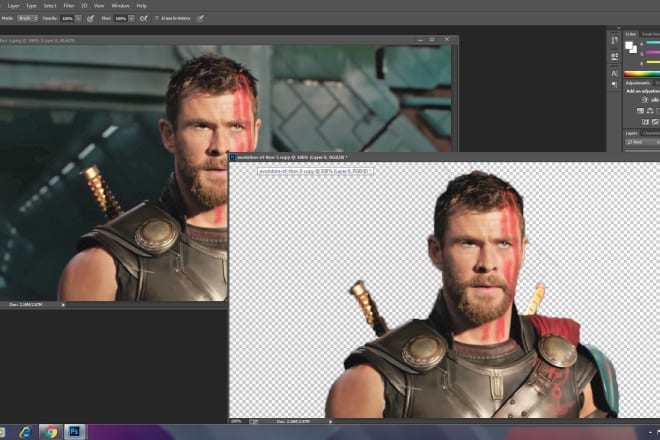Select the evolution-of-thor-3 copy title bar

[444, 157]
